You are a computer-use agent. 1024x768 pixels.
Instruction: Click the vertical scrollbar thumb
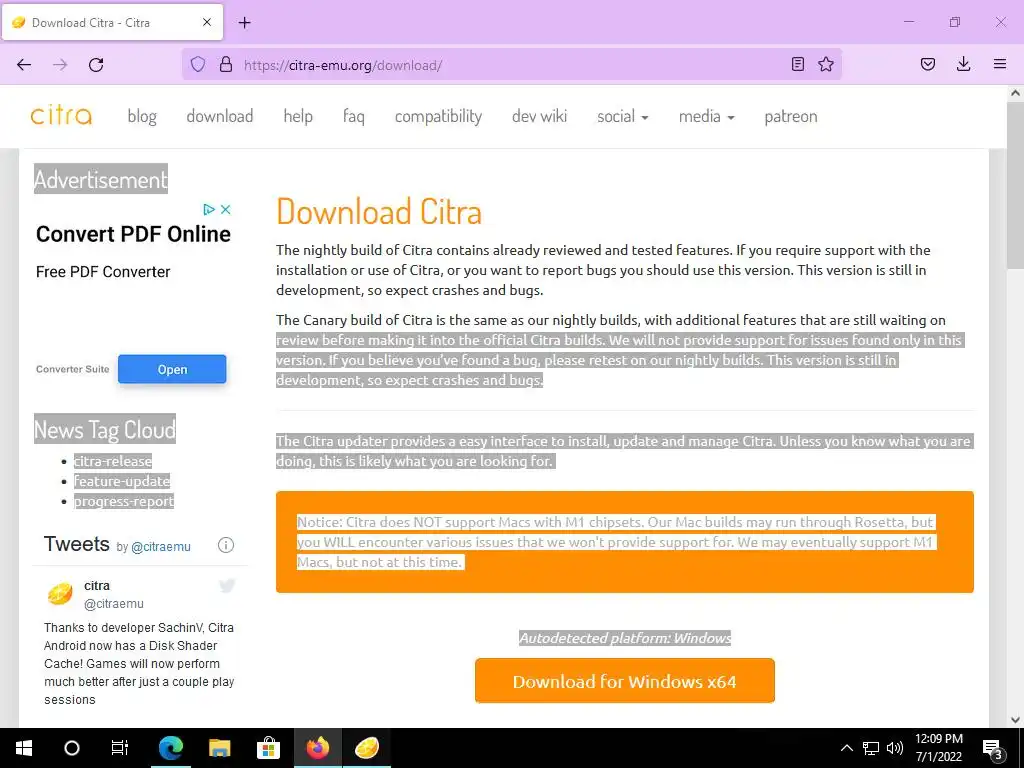pos(1015,185)
